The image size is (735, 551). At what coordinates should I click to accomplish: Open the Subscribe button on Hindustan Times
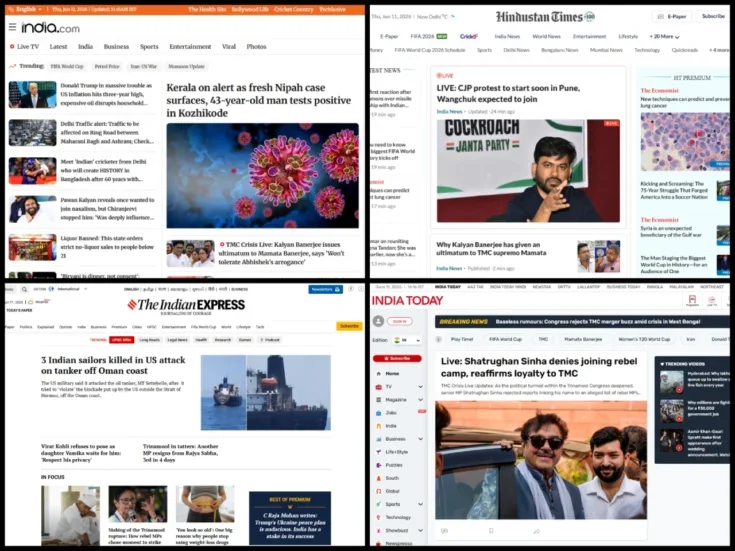coord(713,16)
